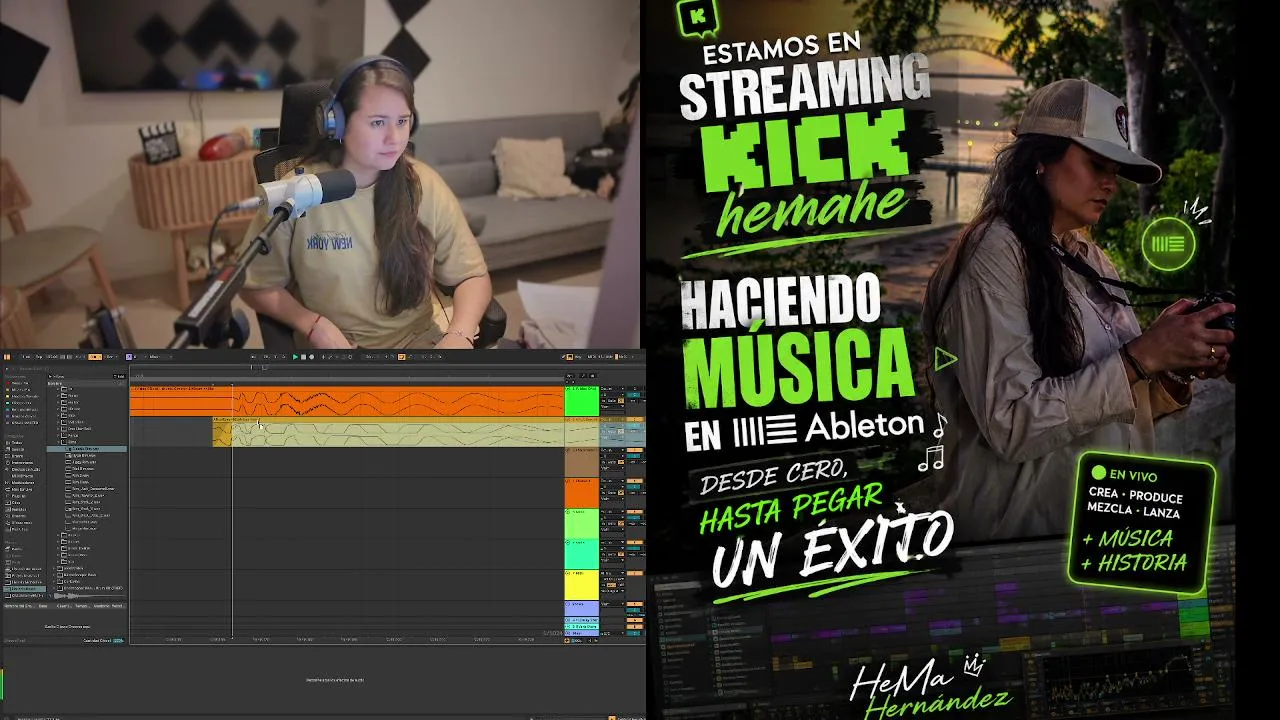Select return track B header
This screenshot has width=1280, height=720.
[x=581, y=626]
